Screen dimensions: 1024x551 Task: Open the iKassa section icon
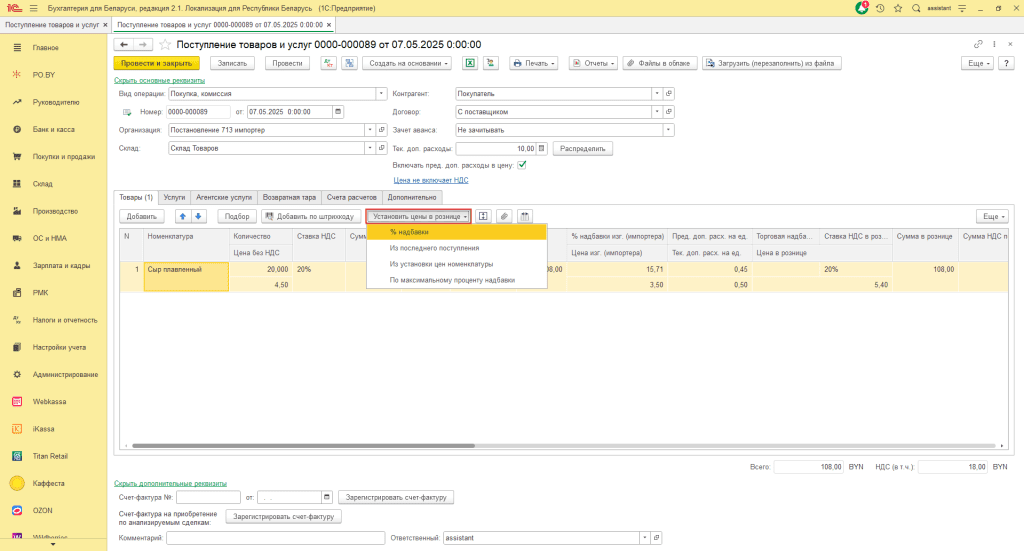coord(17,429)
